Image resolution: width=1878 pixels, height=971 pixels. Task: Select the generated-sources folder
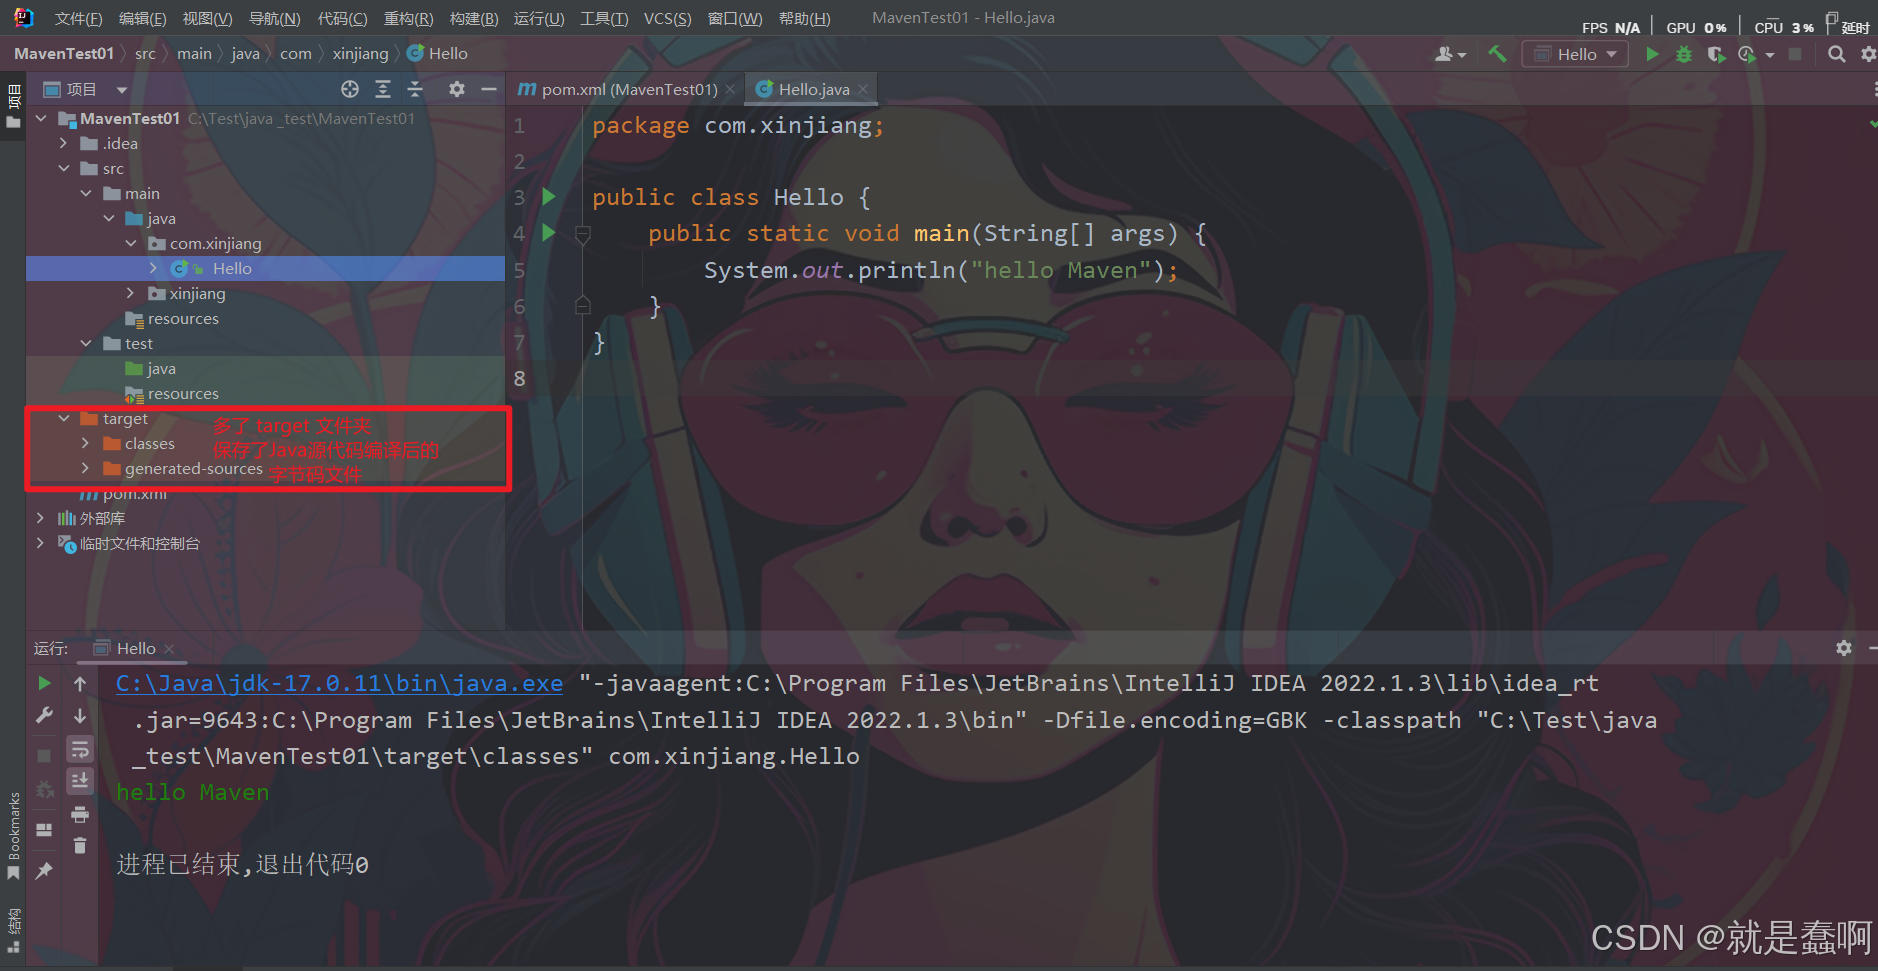tap(193, 468)
